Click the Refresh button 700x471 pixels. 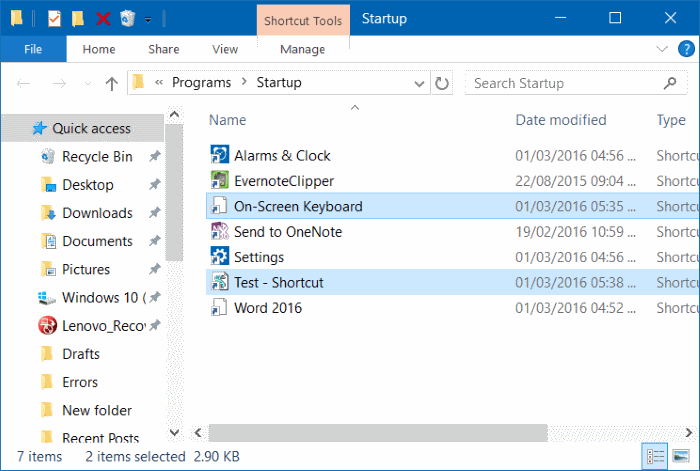442,83
